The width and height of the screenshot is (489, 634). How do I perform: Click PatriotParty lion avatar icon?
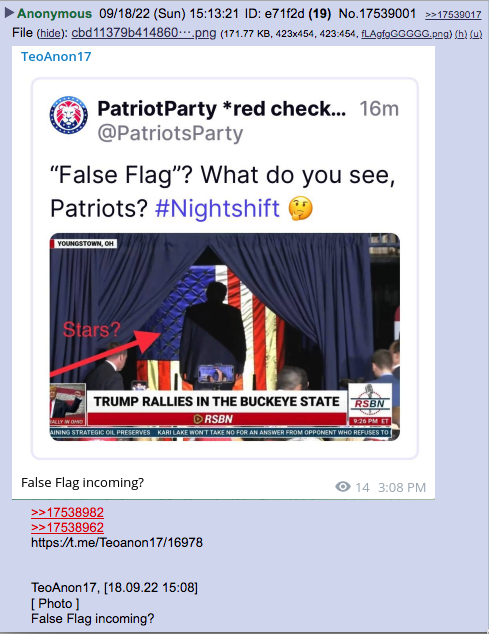pos(69,115)
